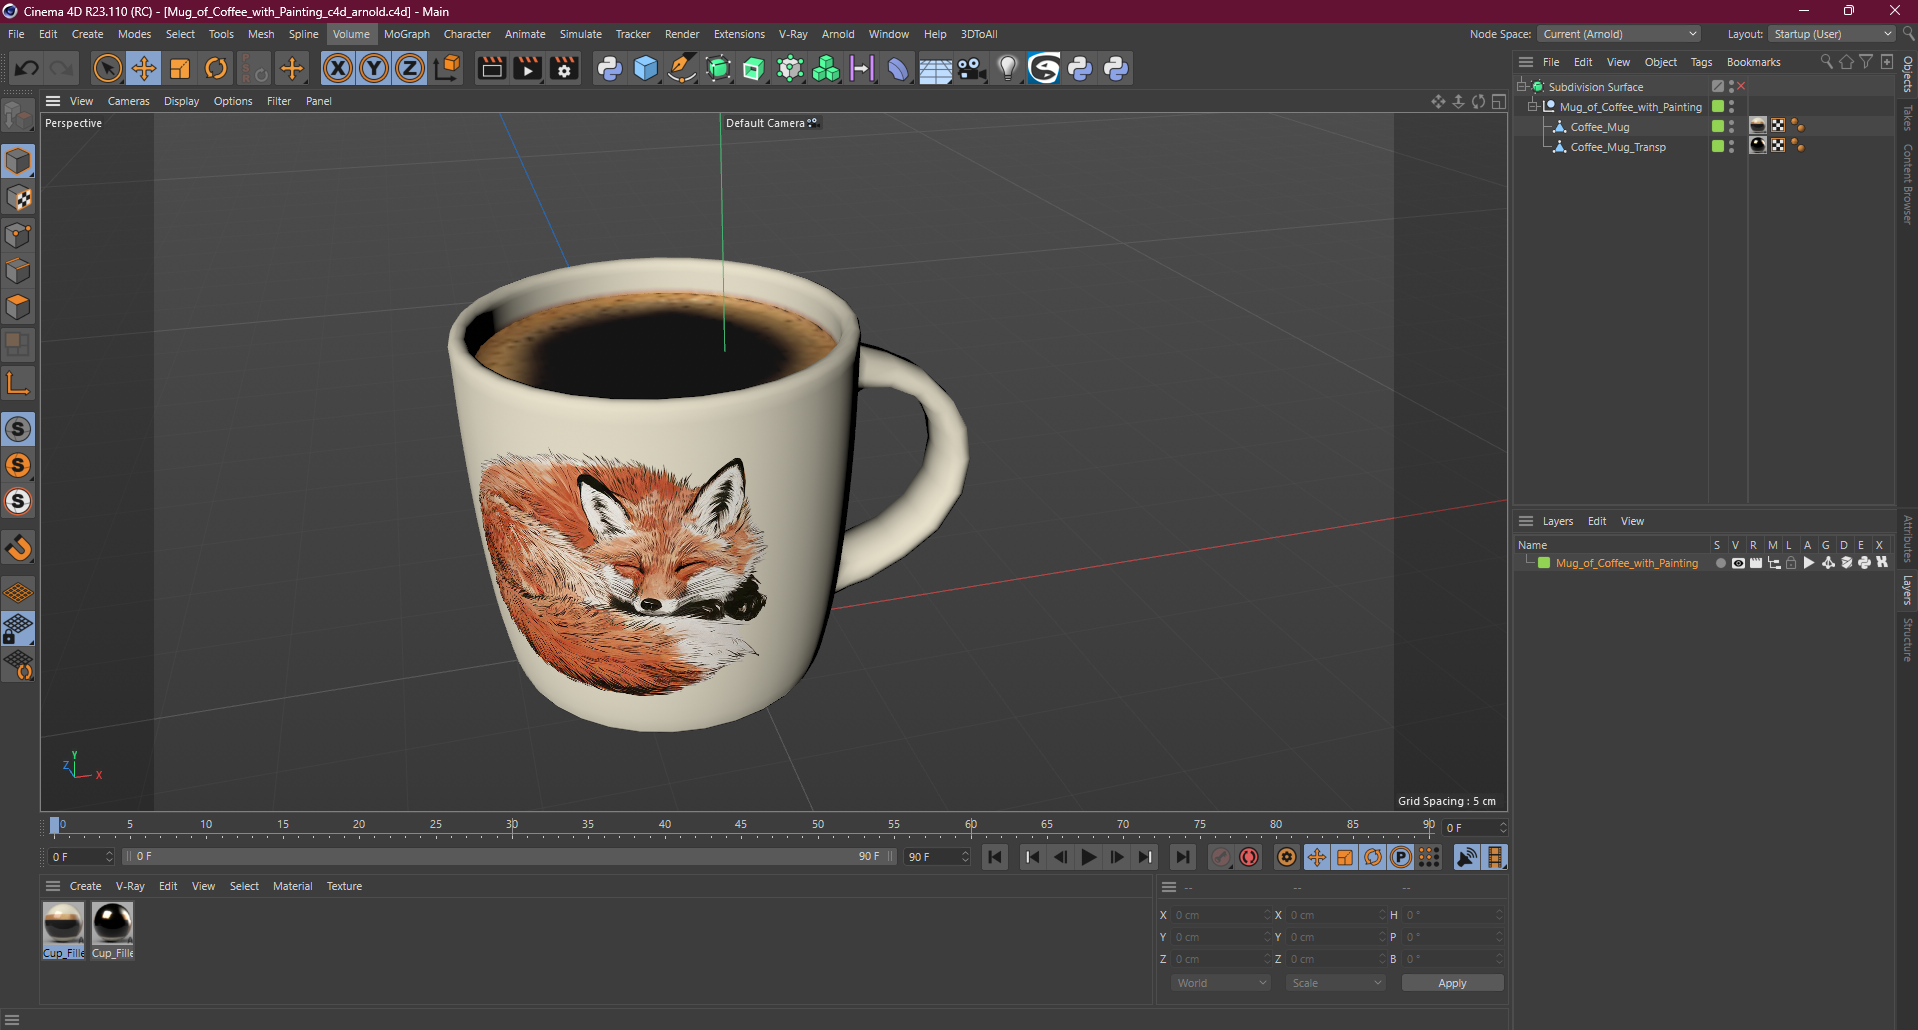Open the Volume menu

coord(351,34)
